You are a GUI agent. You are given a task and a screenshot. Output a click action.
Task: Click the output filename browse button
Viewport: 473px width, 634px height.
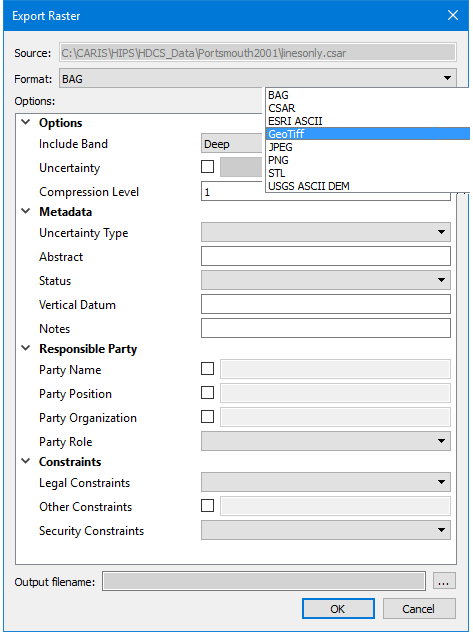tap(444, 581)
